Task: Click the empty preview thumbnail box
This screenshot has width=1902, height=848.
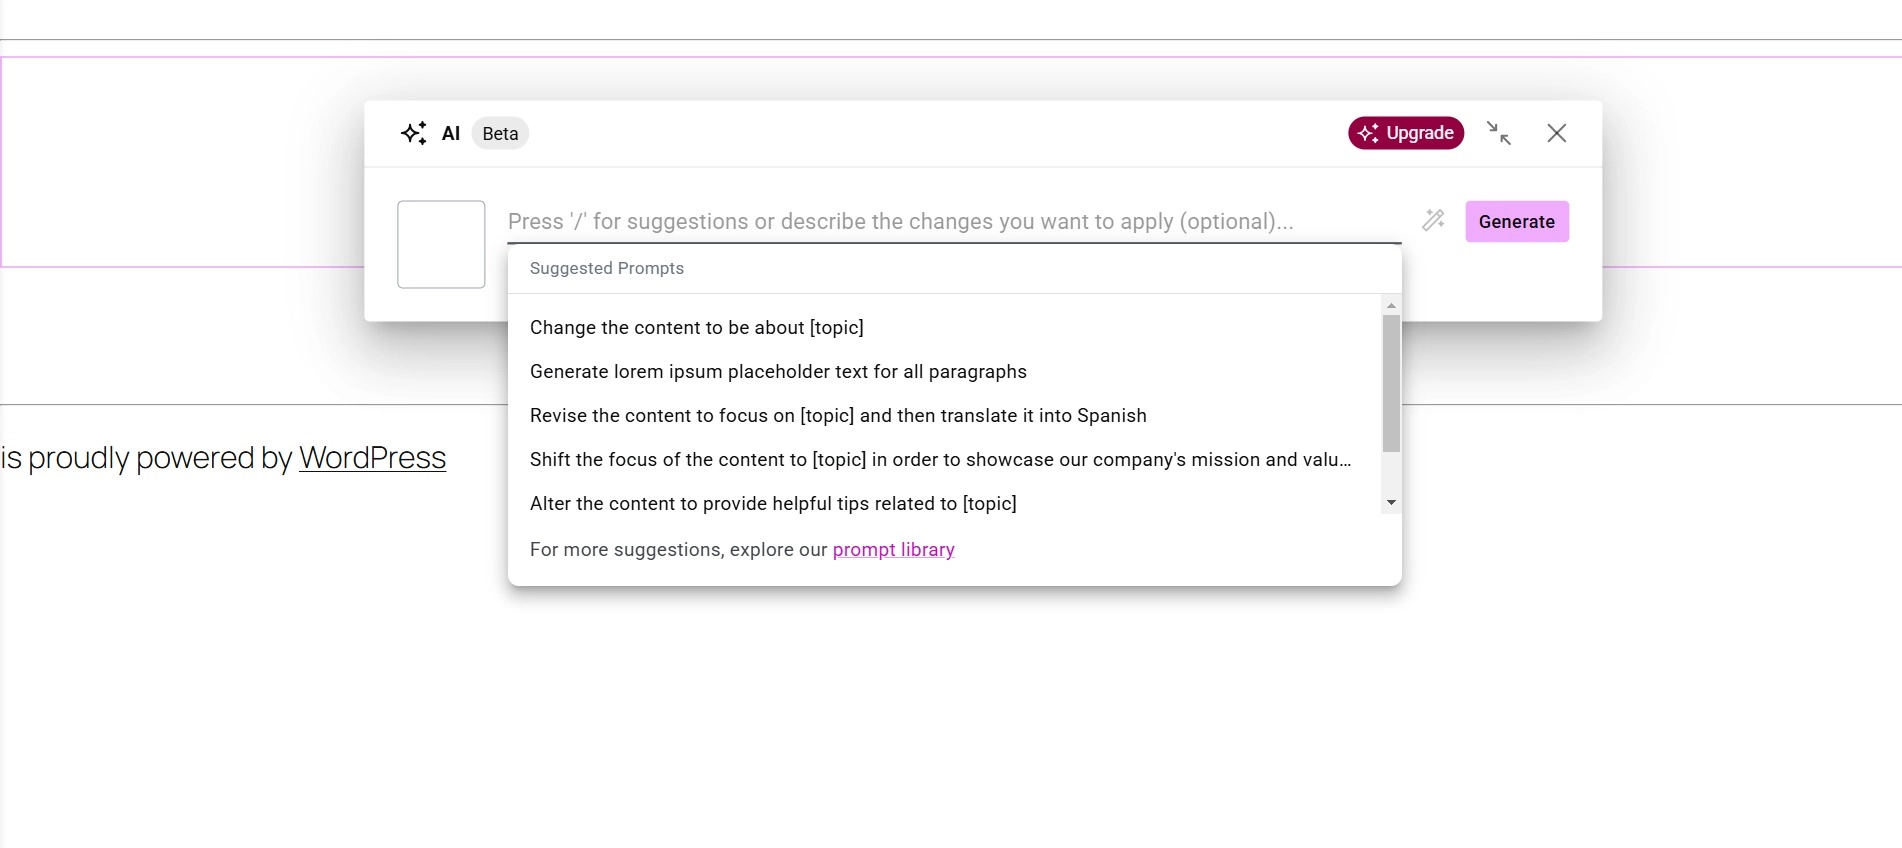Action: tap(441, 244)
